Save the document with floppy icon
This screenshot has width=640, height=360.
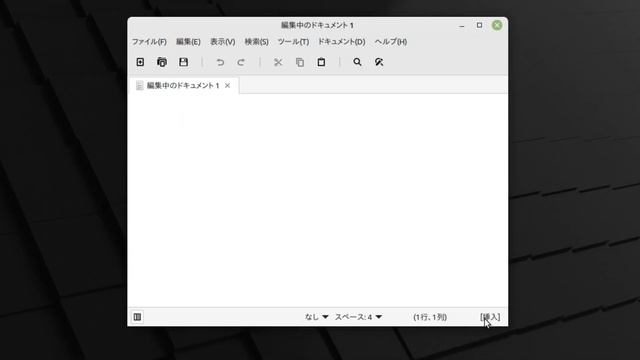[184, 62]
